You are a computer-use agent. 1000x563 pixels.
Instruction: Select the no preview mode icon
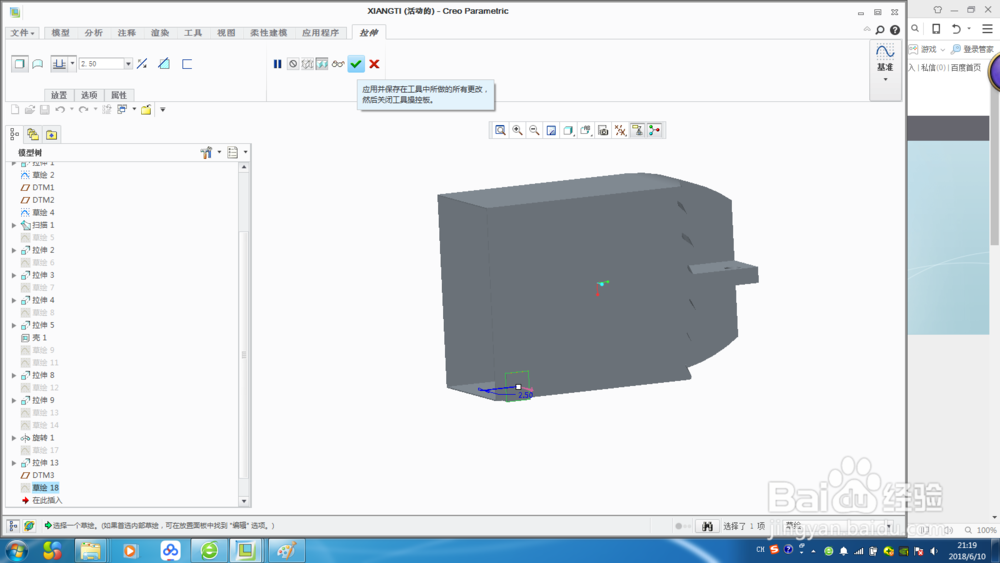coord(293,64)
